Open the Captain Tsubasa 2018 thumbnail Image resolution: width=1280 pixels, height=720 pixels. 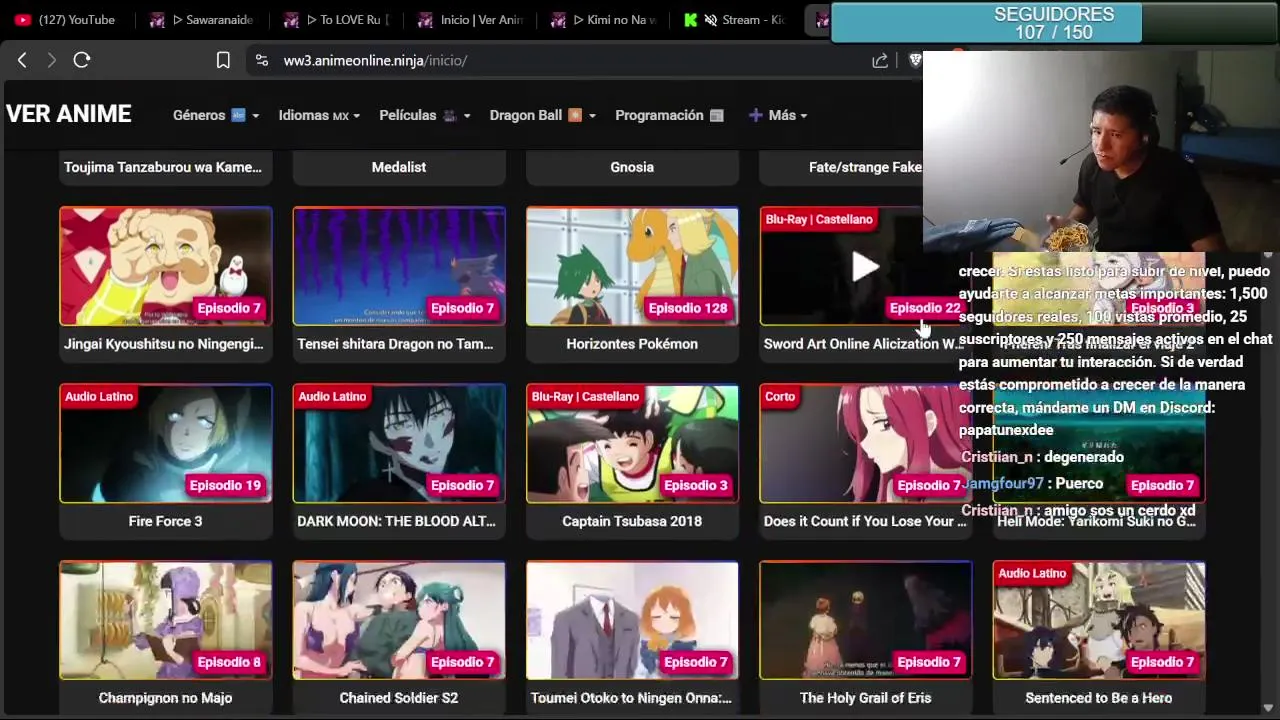tap(632, 443)
